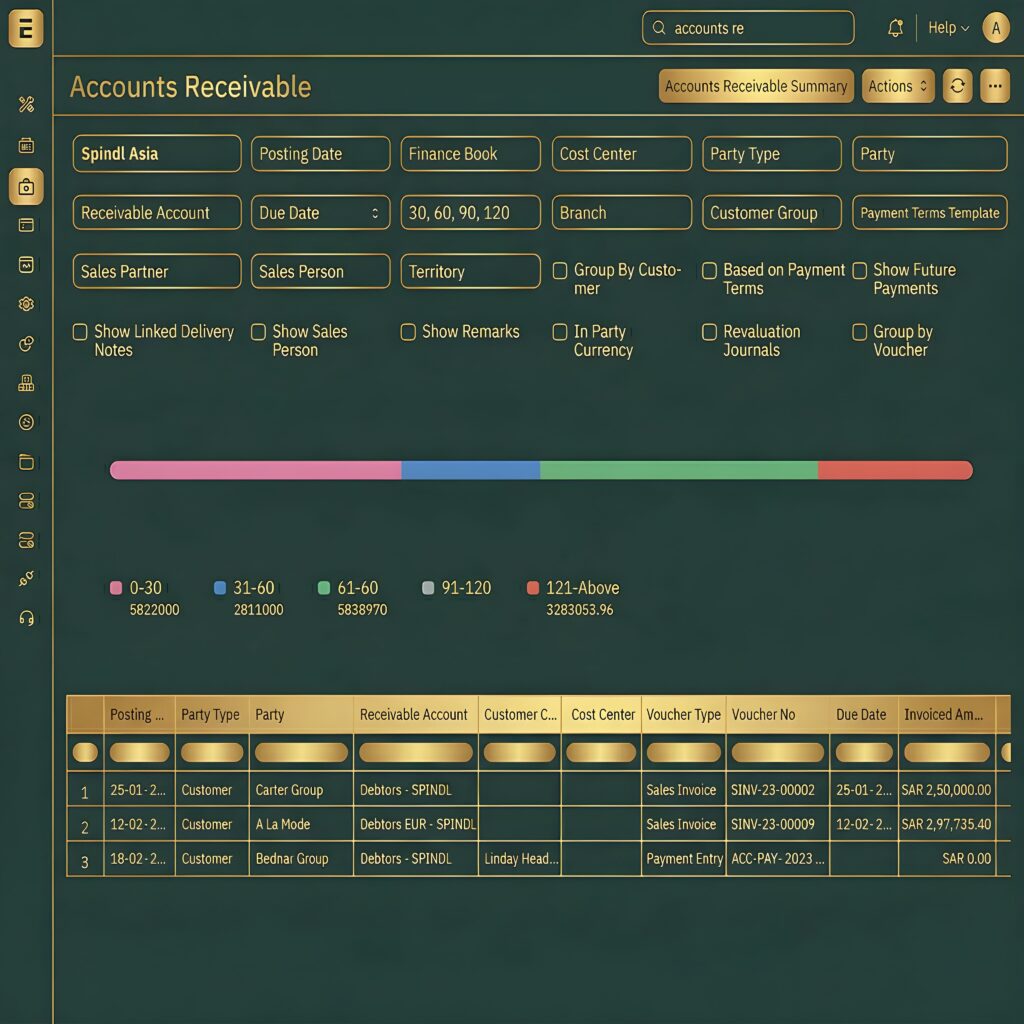Click the Accounts Receivable Summary button
This screenshot has width=1024, height=1024.
pos(756,86)
